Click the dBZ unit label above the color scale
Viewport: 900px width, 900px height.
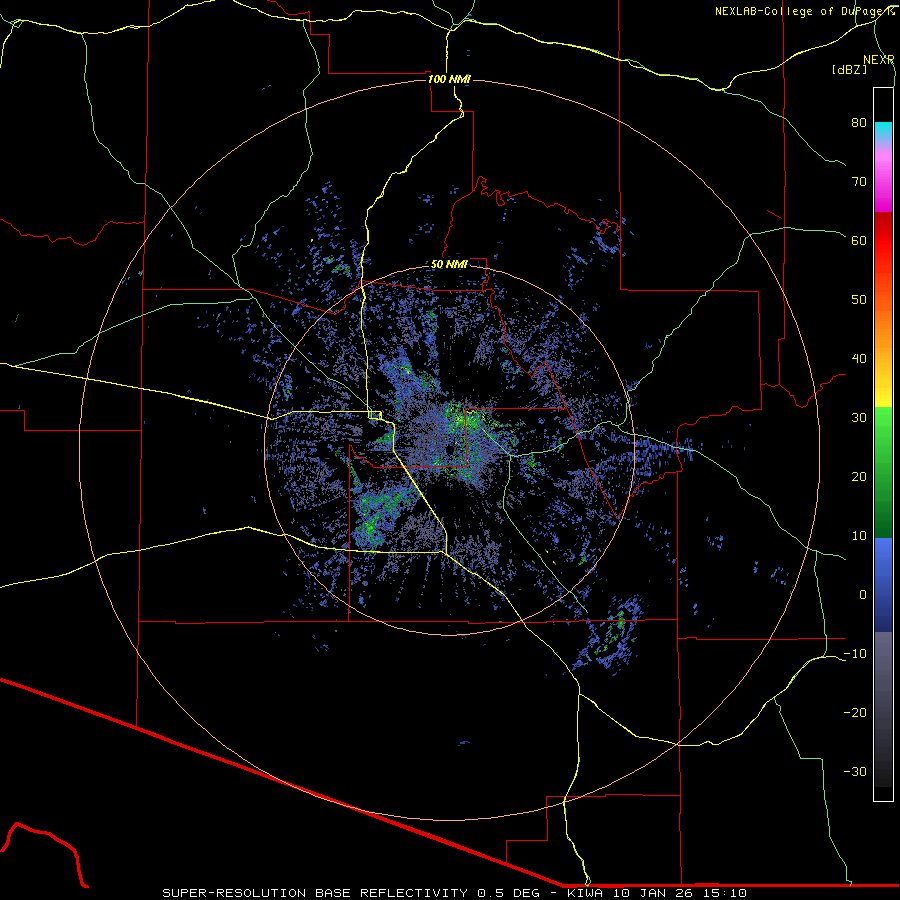(x=849, y=69)
